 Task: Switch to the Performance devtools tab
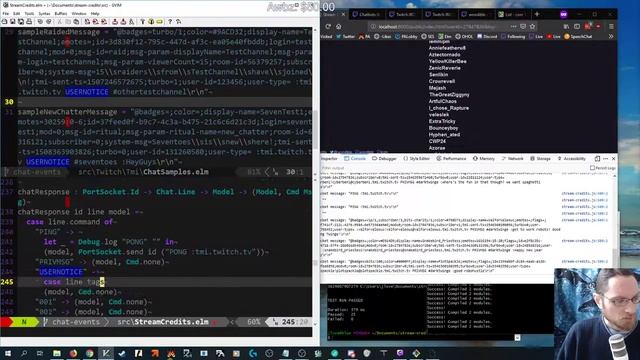coord(451,158)
